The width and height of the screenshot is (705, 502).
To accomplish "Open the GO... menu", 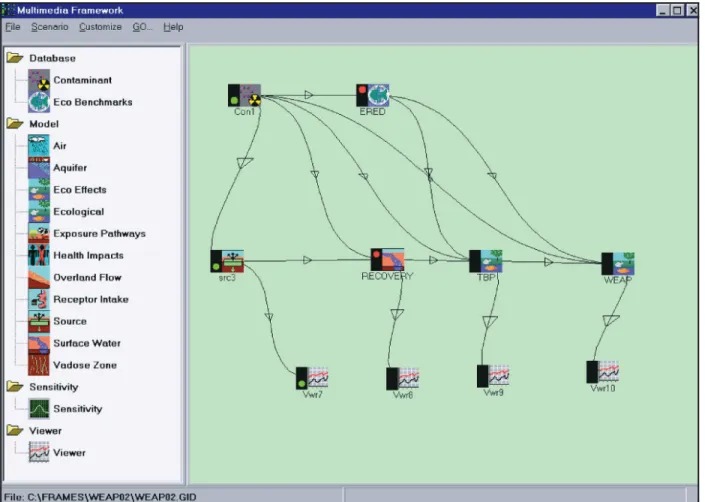I will [x=142, y=27].
